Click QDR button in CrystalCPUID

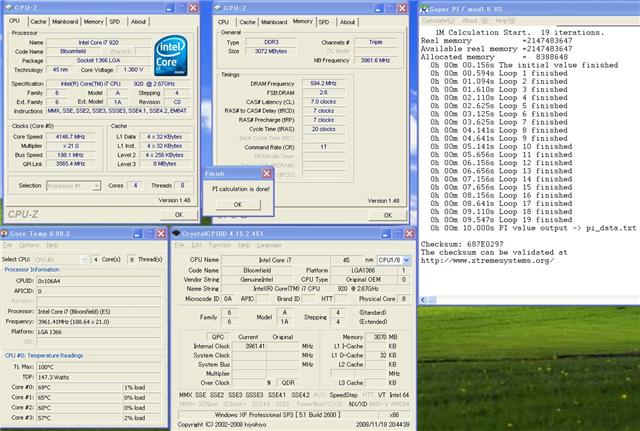[288, 382]
